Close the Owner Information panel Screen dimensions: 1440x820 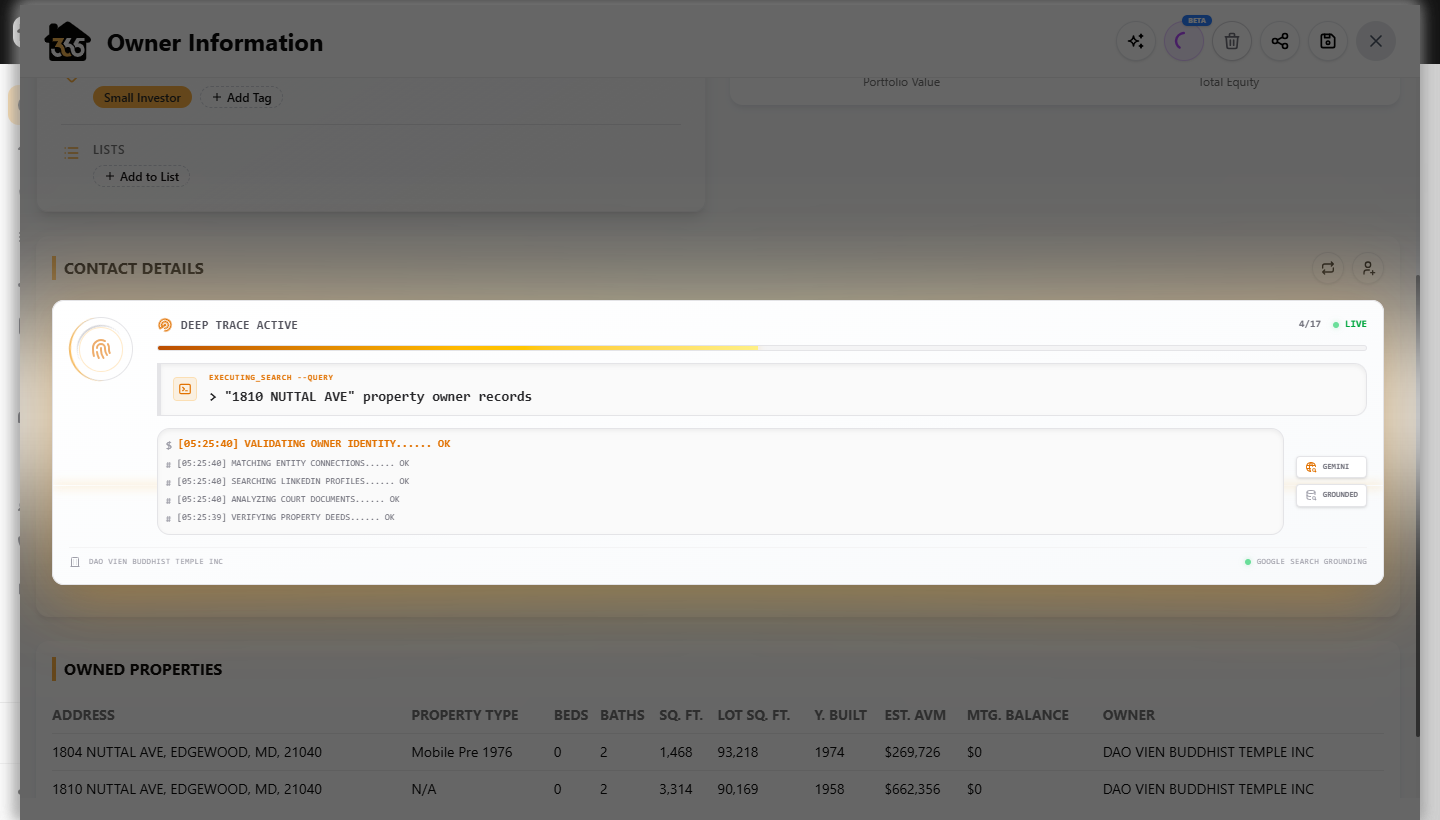click(1376, 41)
